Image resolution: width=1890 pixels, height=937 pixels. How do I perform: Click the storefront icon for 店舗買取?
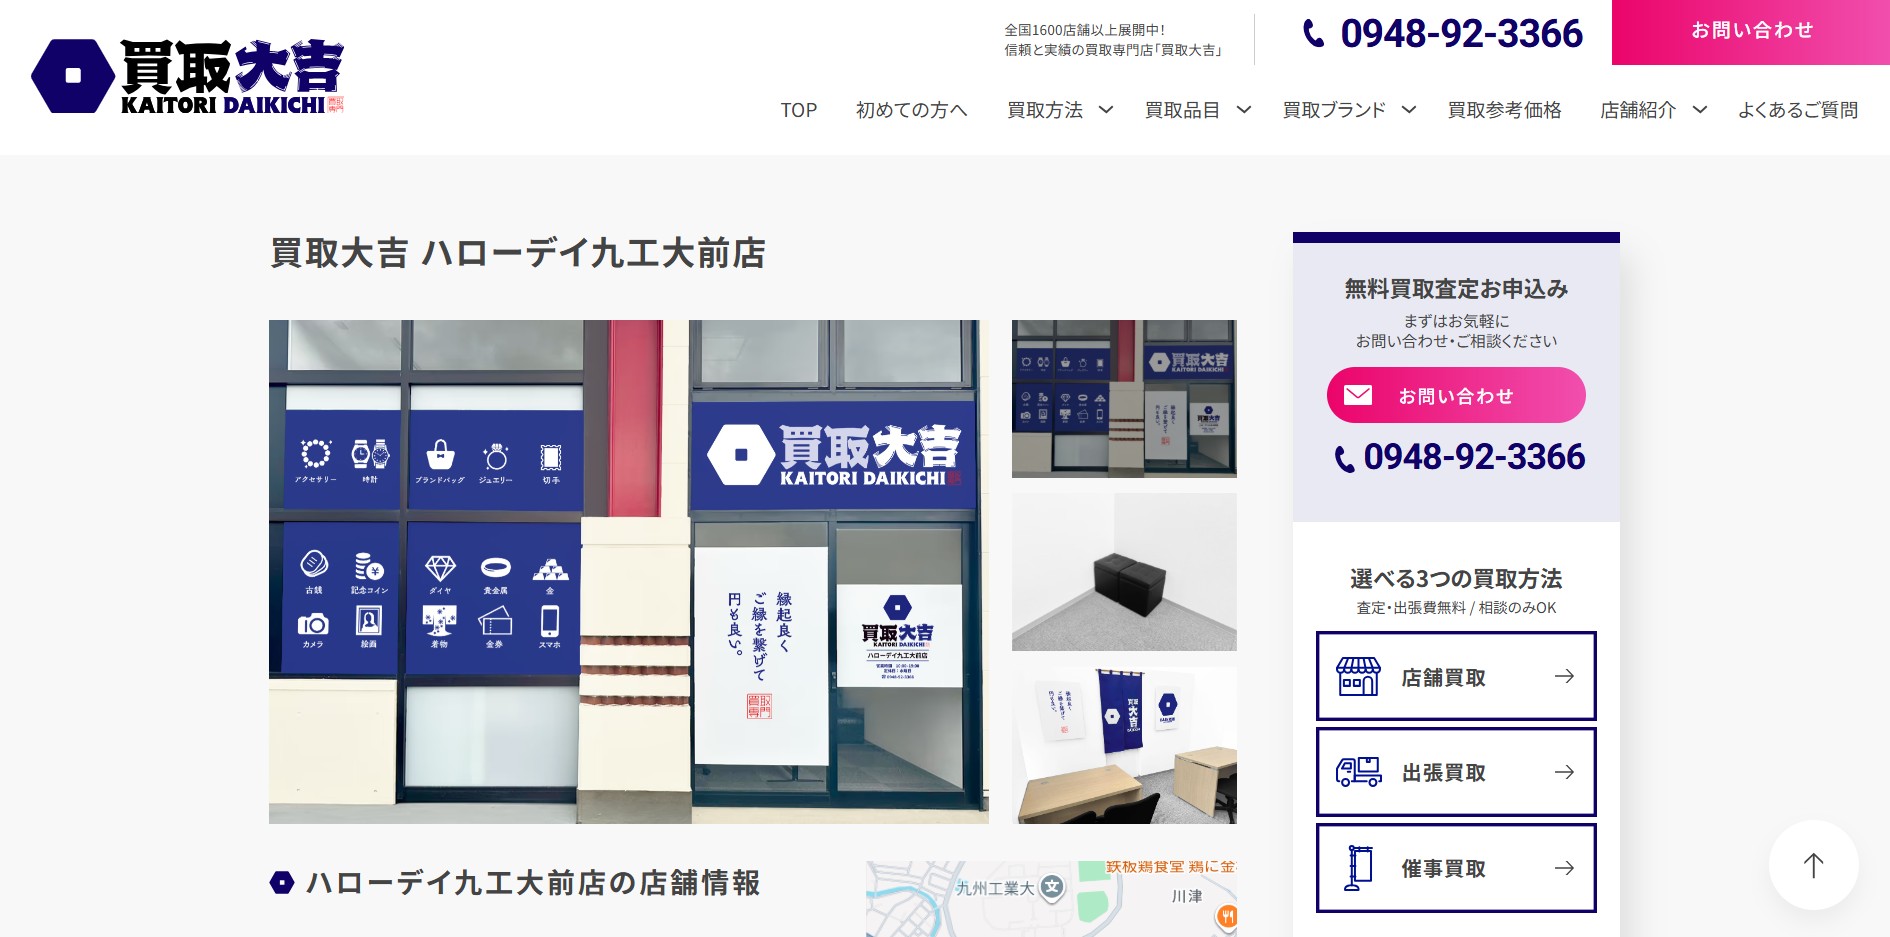[1358, 677]
